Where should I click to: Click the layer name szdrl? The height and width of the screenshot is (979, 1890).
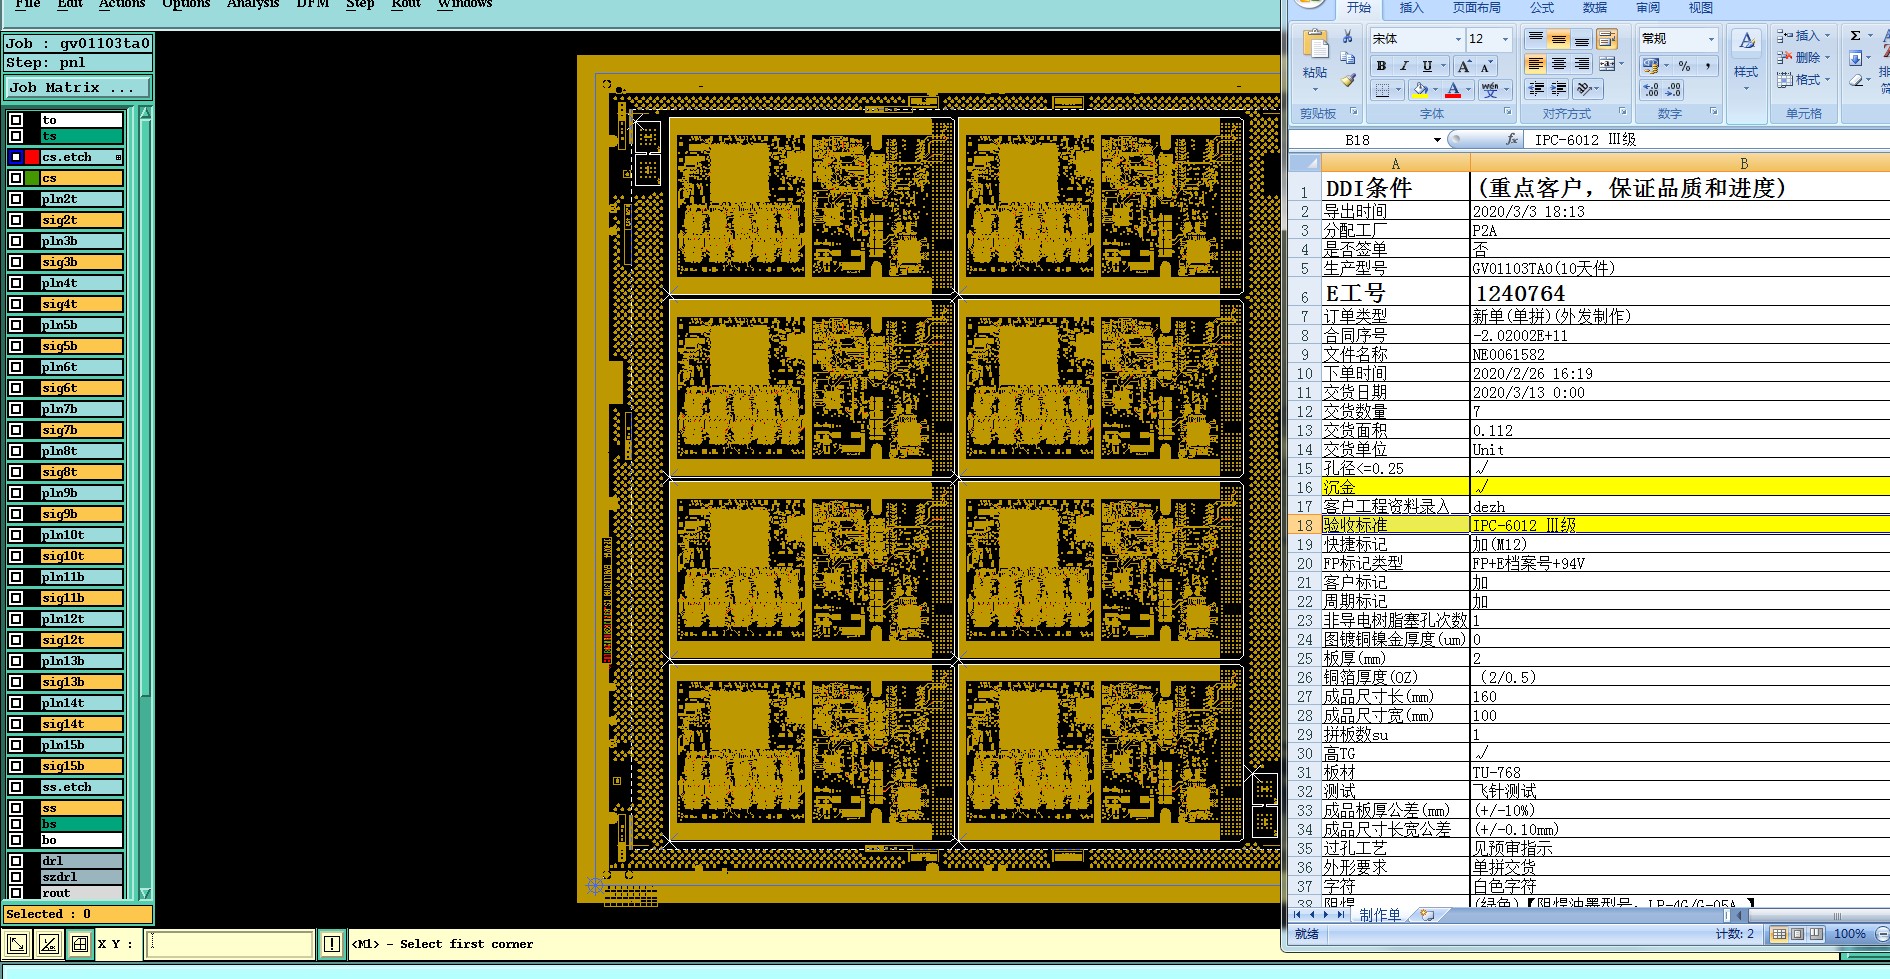point(82,877)
